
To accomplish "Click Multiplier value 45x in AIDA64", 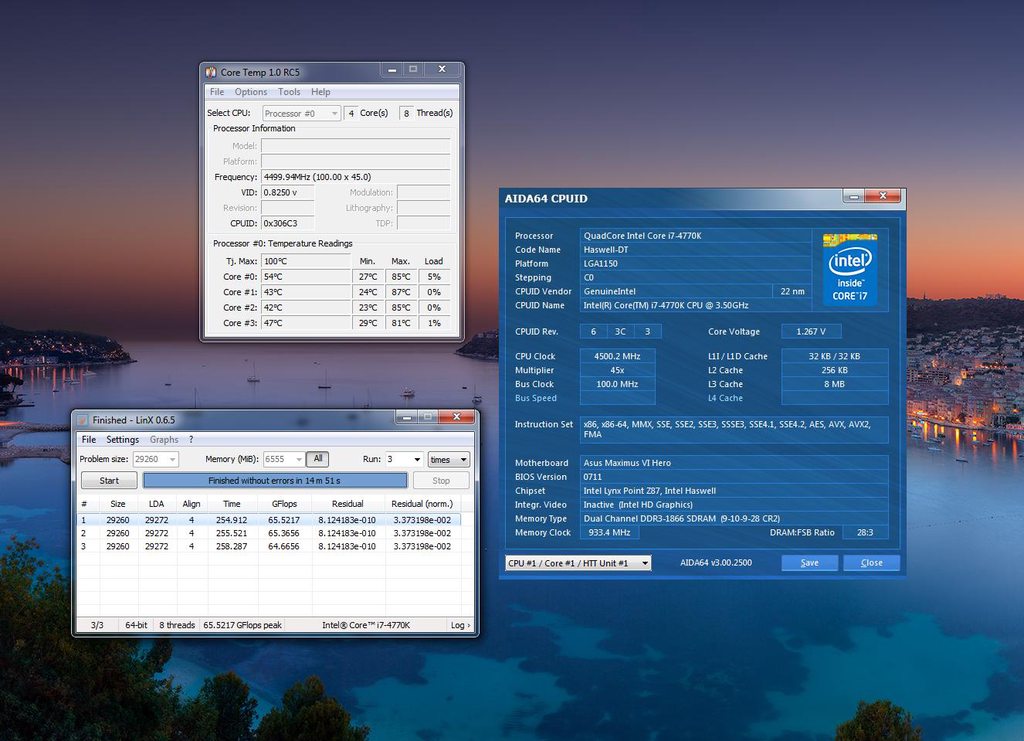I will pos(617,370).
